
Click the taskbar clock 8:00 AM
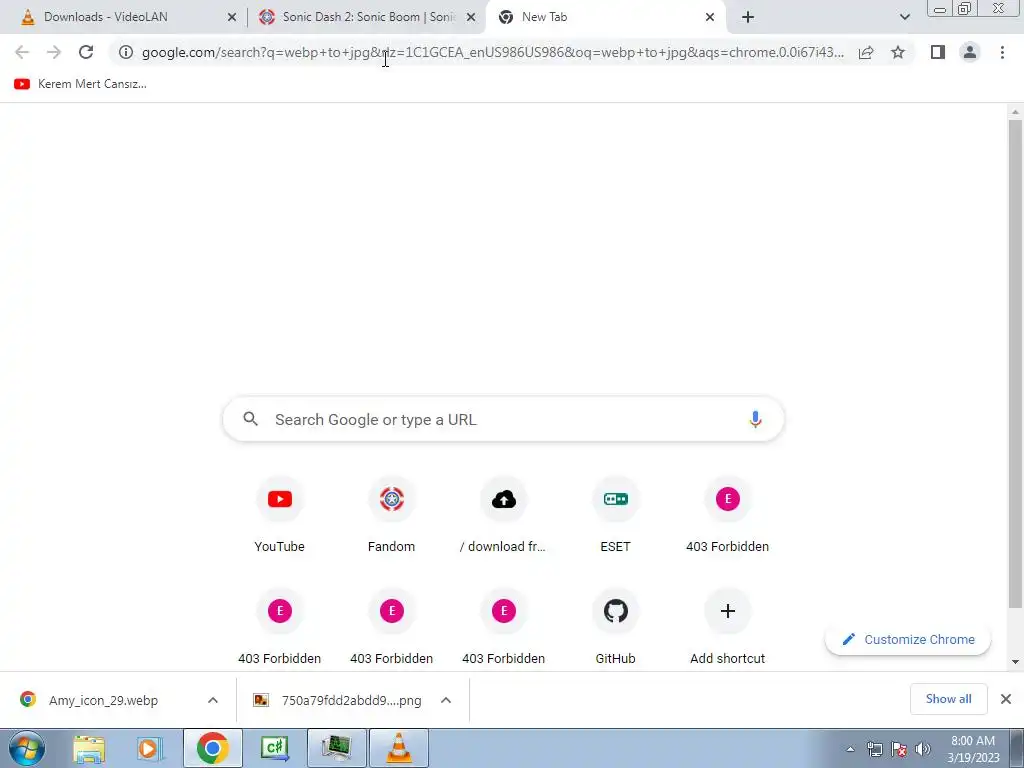973,749
